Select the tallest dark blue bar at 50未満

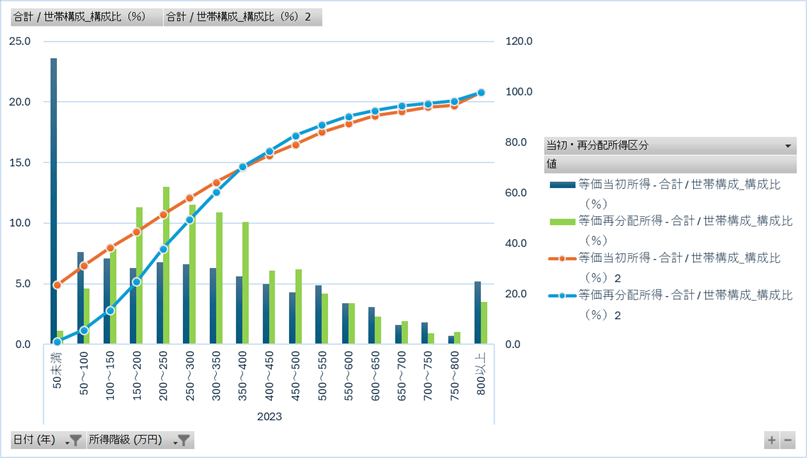click(x=54, y=200)
